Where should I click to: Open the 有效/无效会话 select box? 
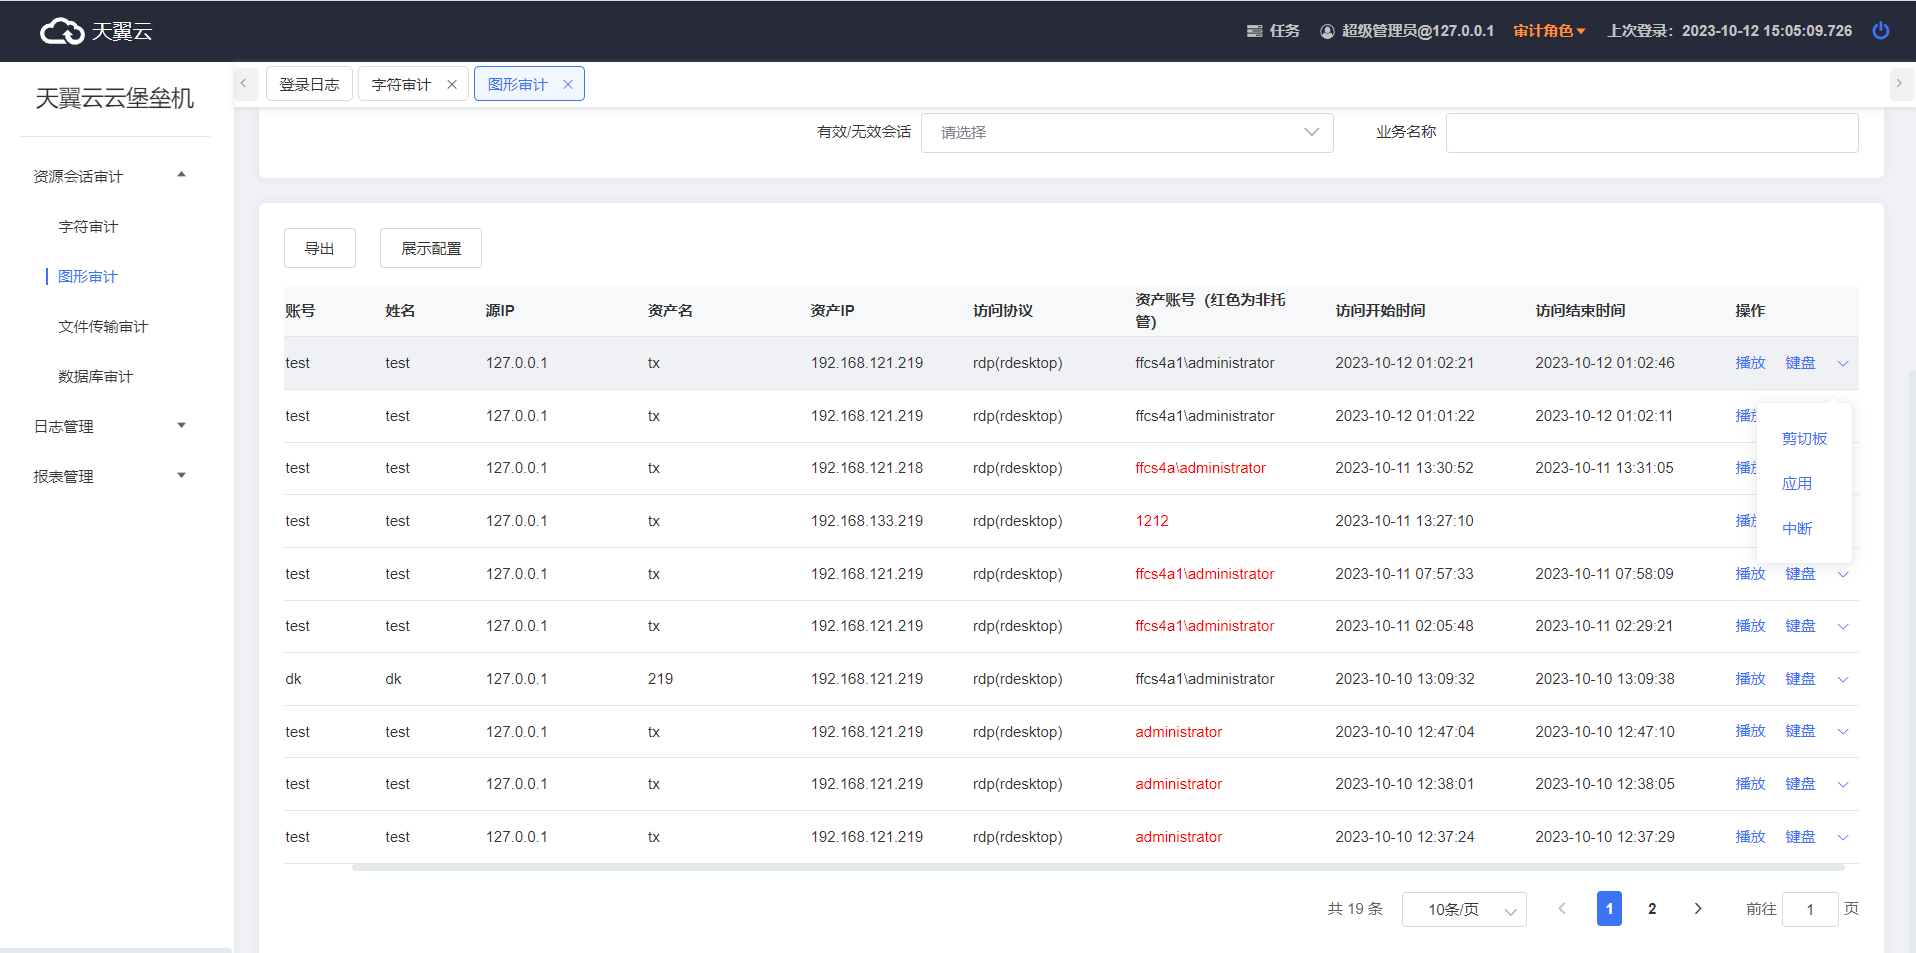coord(1126,133)
